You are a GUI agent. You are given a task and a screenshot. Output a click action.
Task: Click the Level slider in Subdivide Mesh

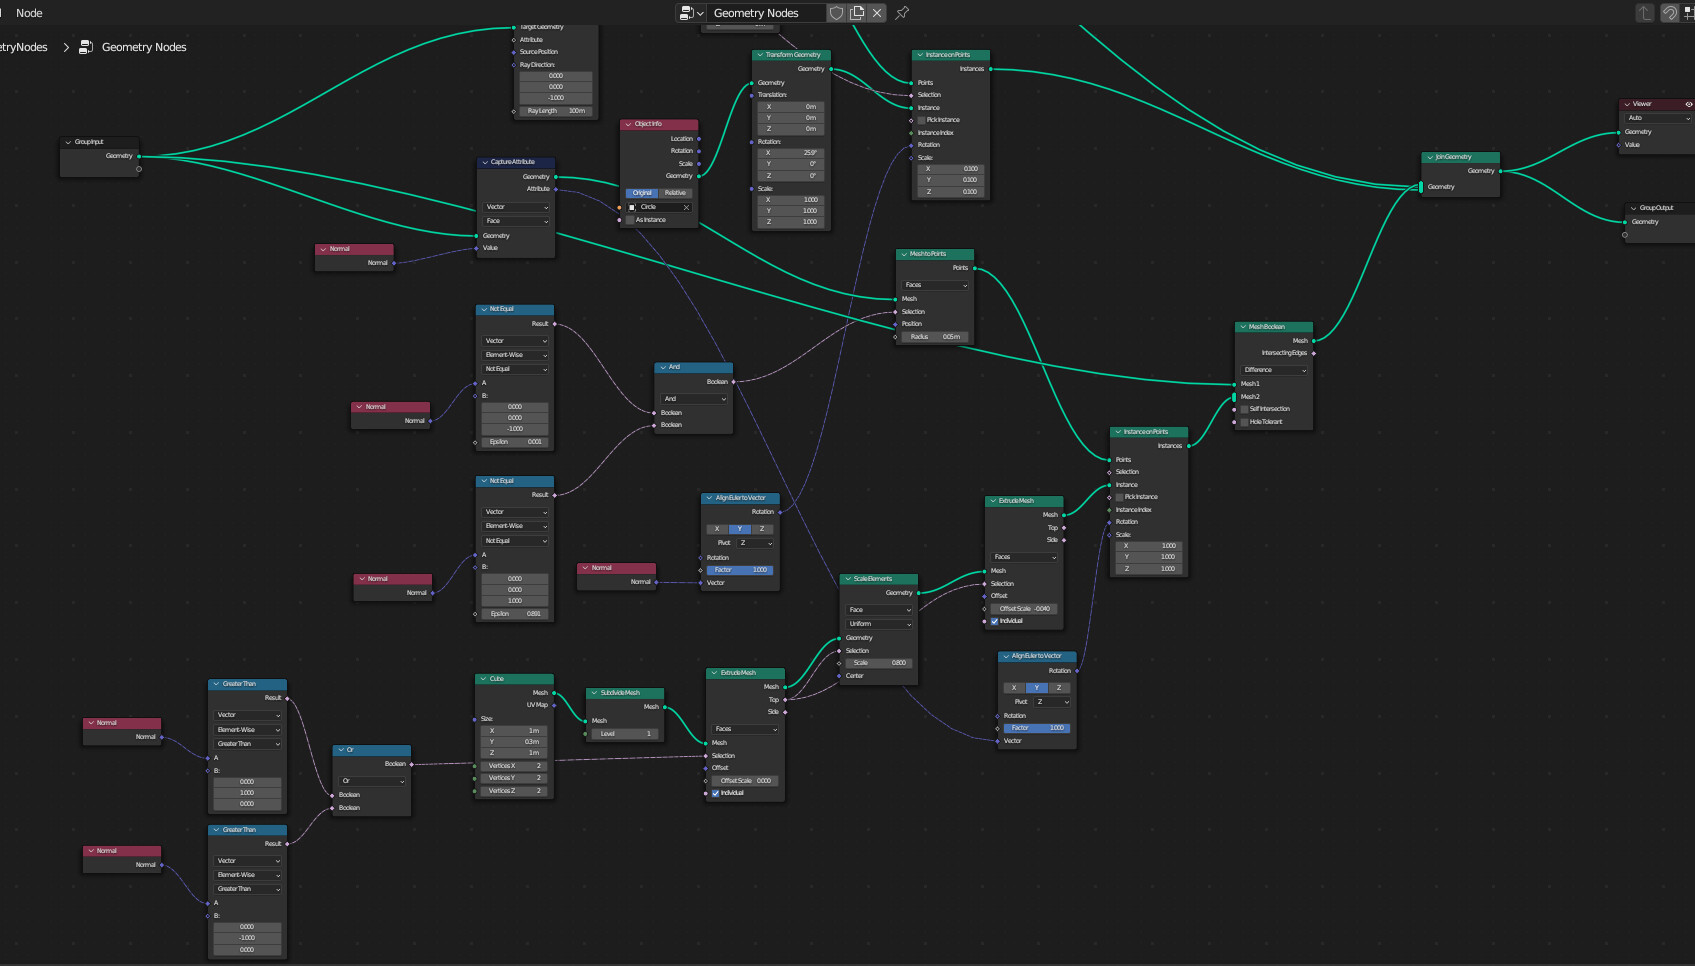(625, 734)
